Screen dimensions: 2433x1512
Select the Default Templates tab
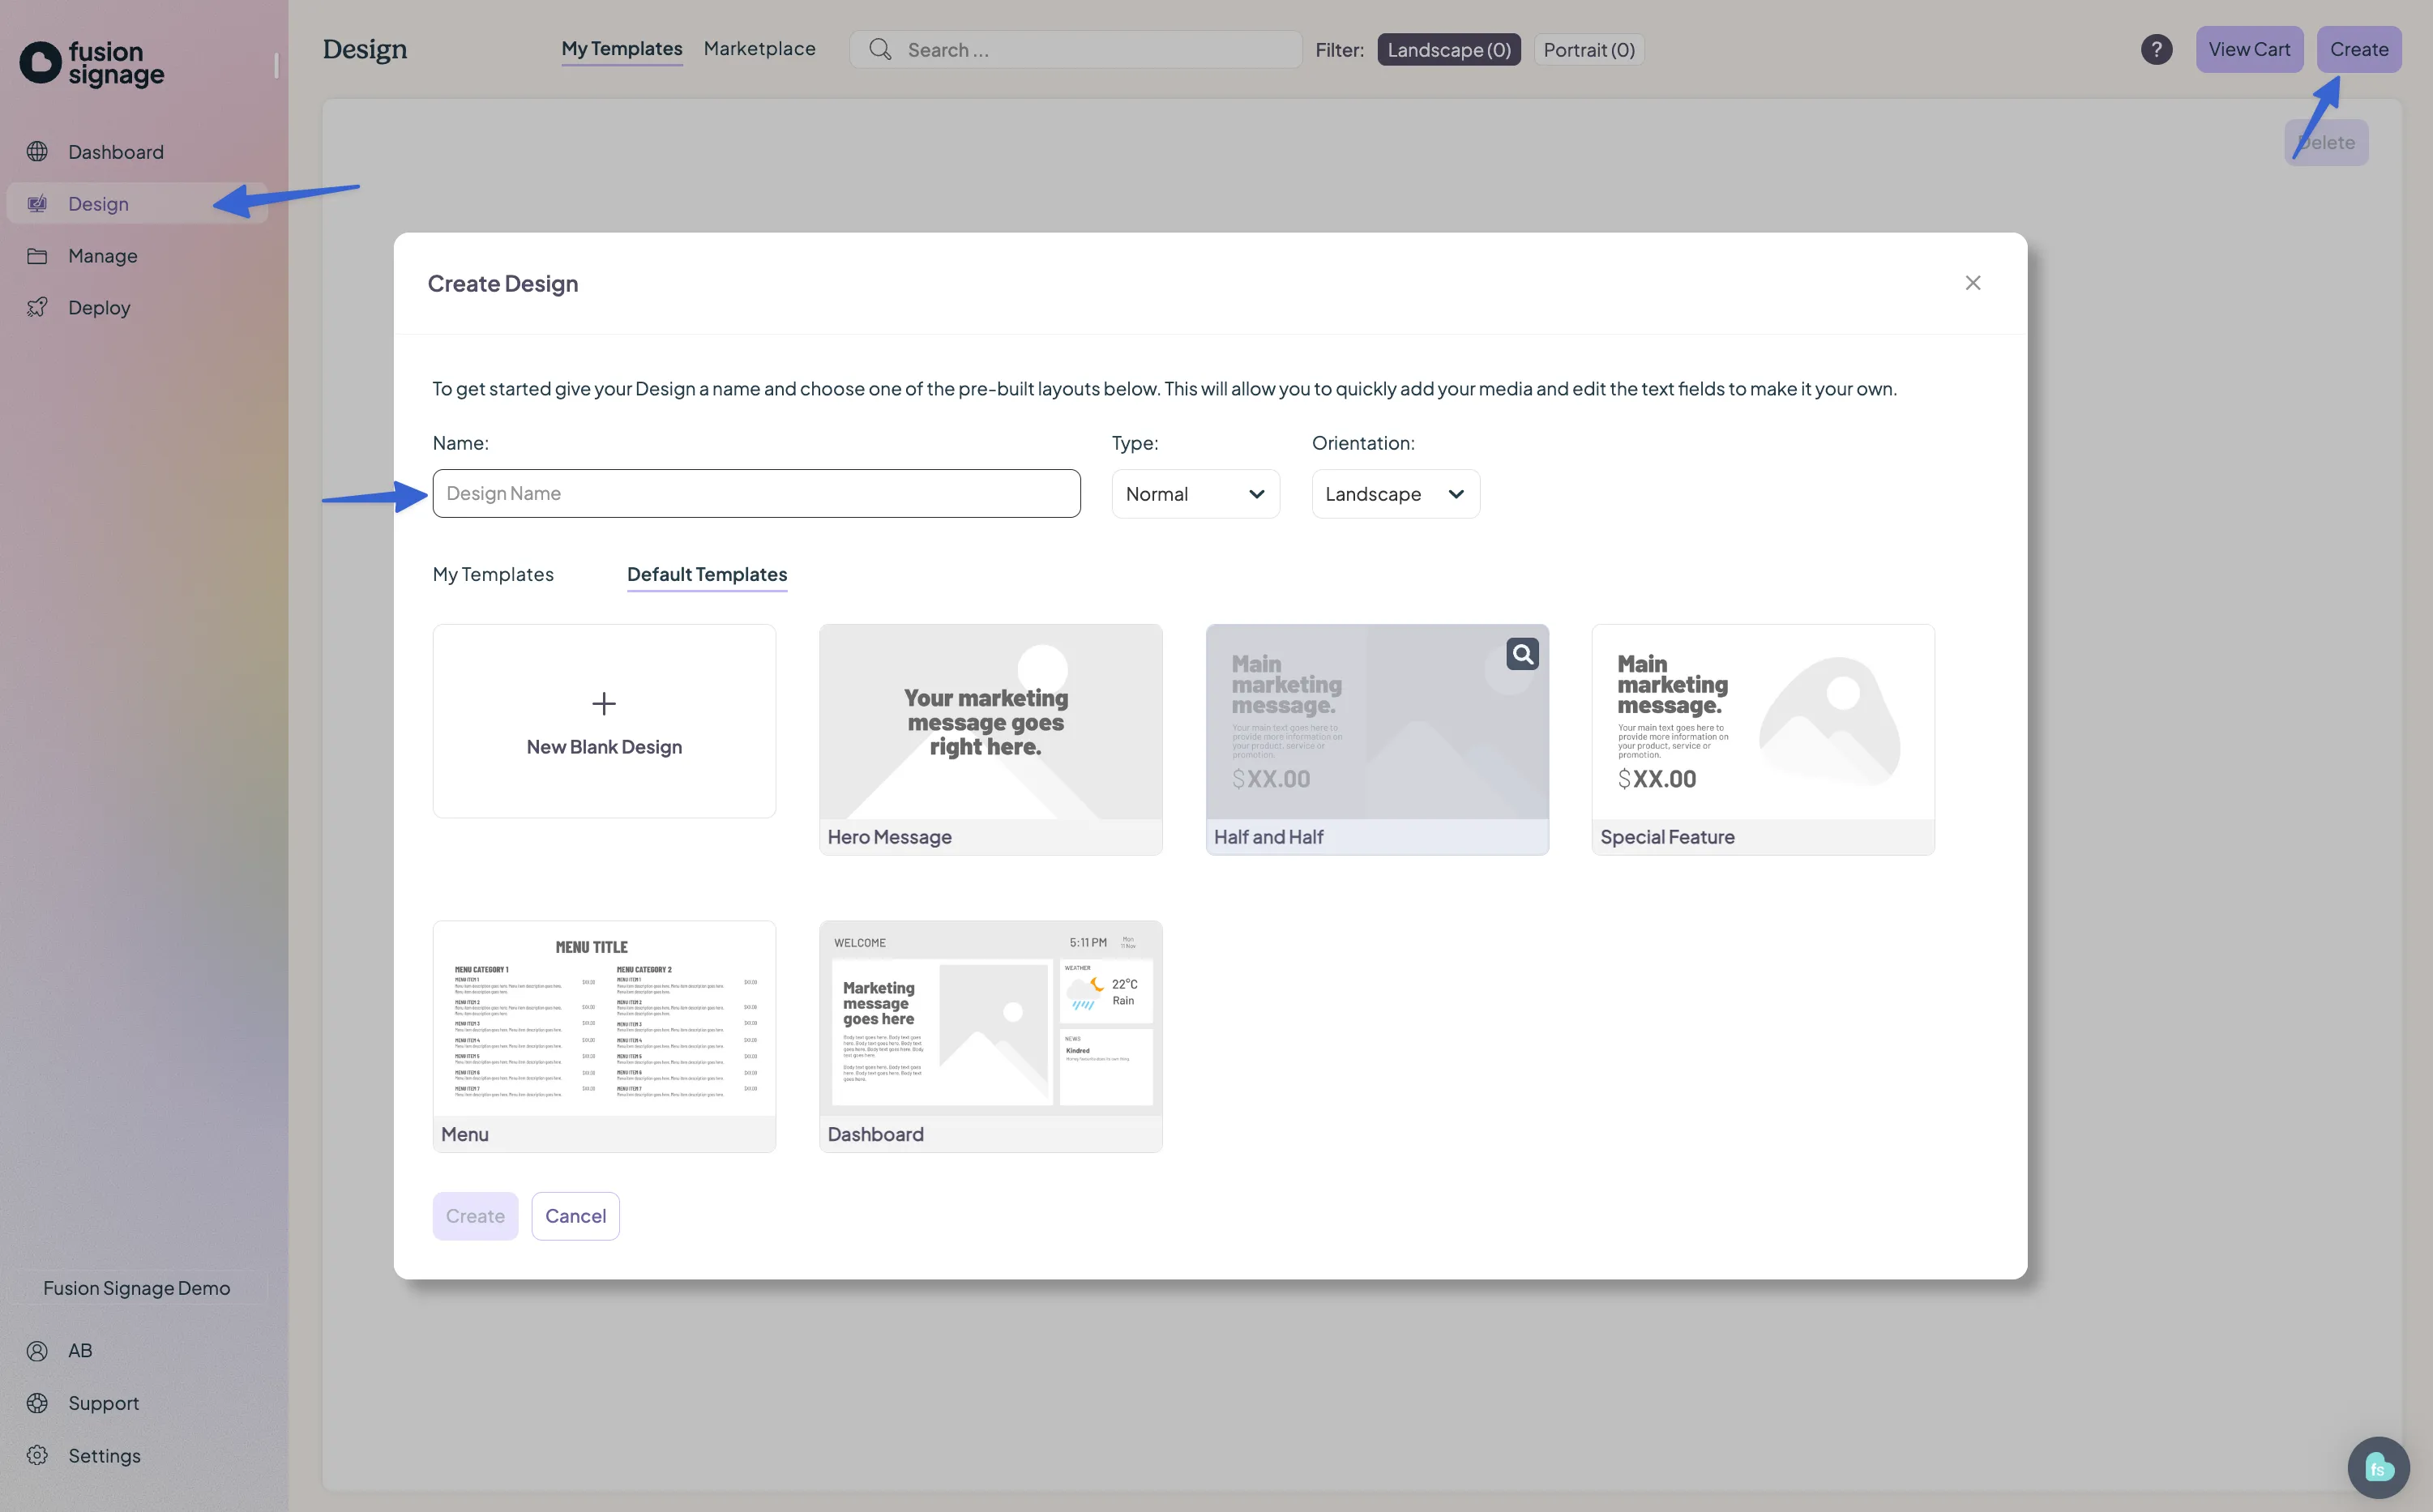coord(707,575)
